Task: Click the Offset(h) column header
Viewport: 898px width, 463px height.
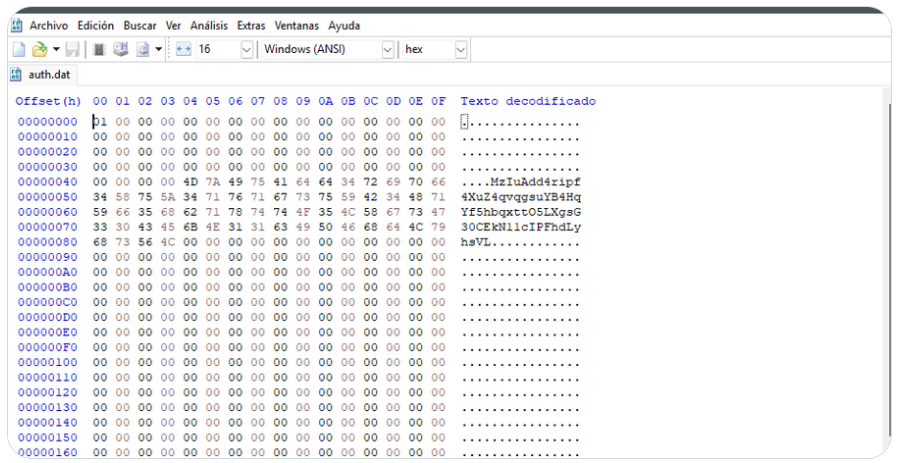Action: point(48,102)
